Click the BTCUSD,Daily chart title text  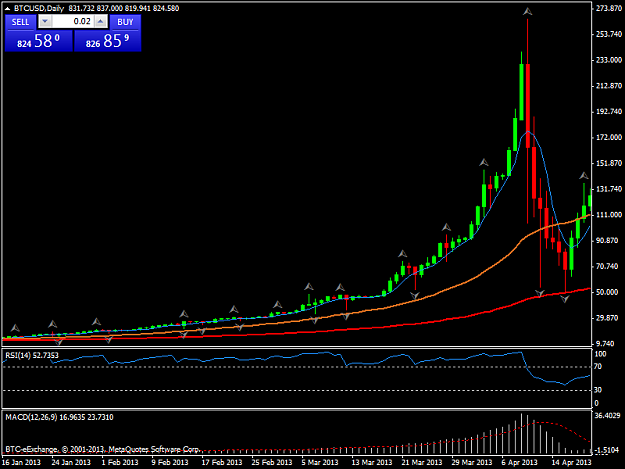click(39, 8)
